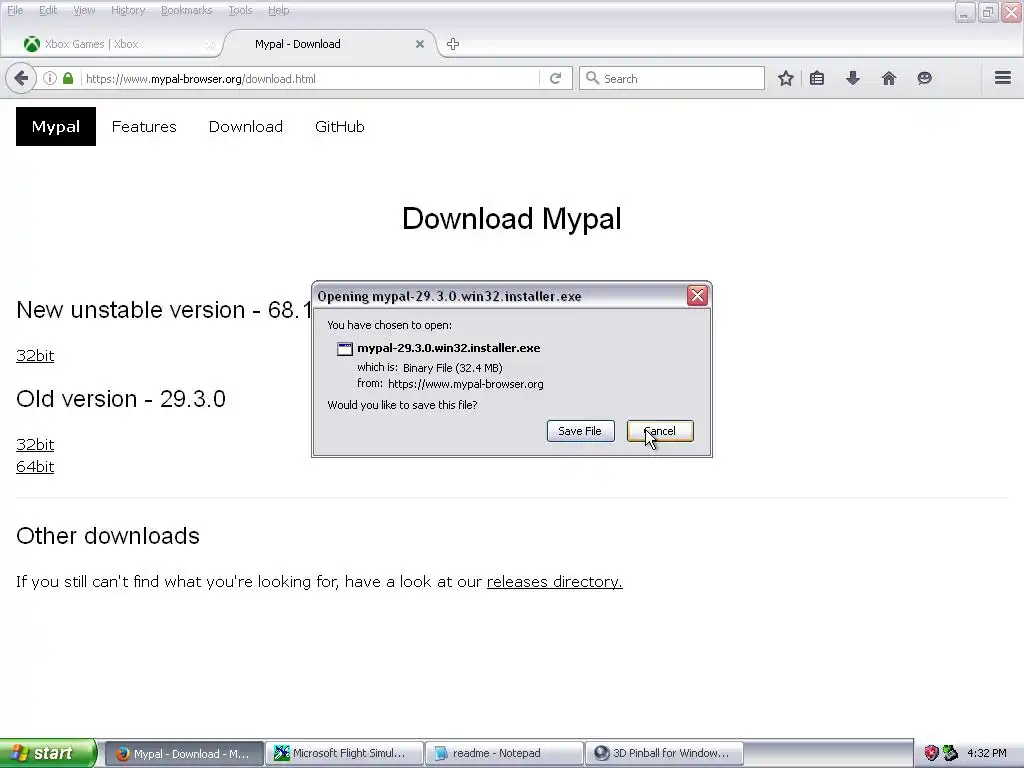Click the installer exe file icon in dialog

tap(345, 349)
